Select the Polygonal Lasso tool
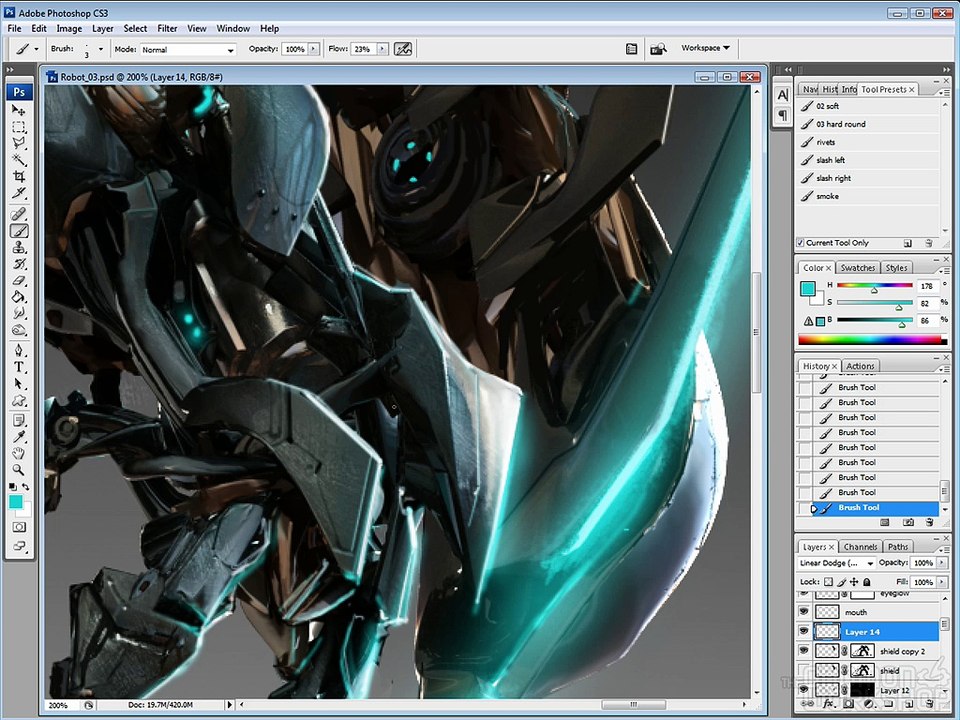Image resolution: width=960 pixels, height=720 pixels. click(x=19, y=143)
